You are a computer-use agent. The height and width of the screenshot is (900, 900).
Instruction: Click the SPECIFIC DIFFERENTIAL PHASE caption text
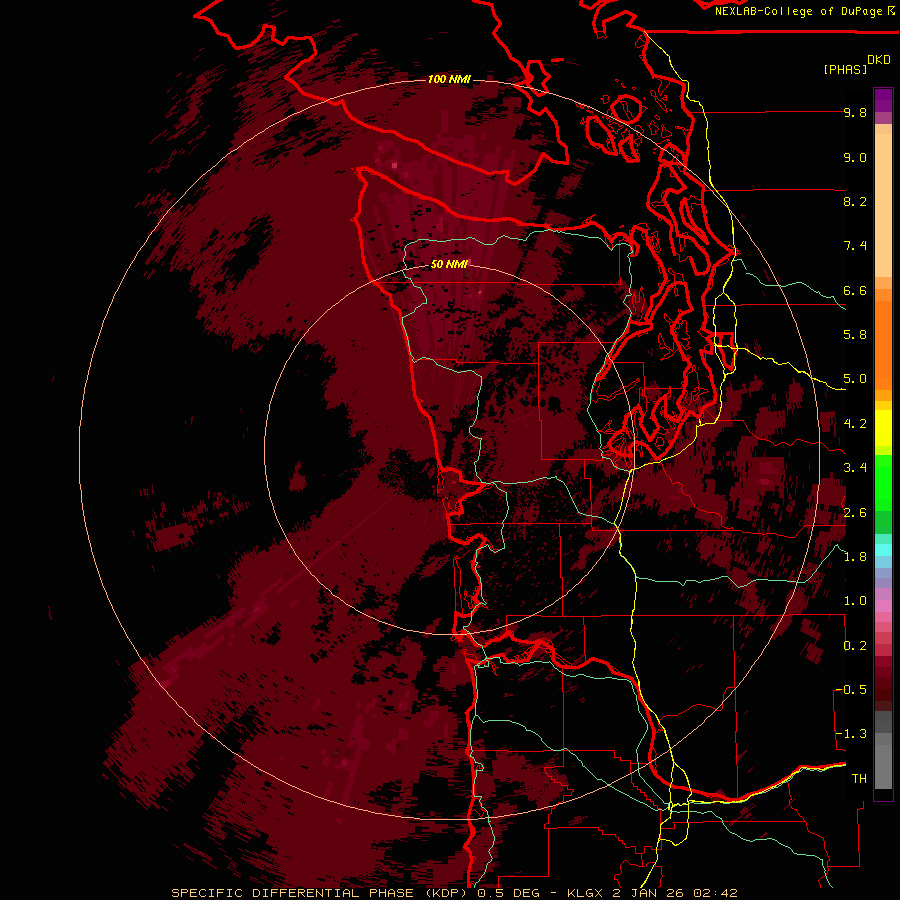(292, 893)
